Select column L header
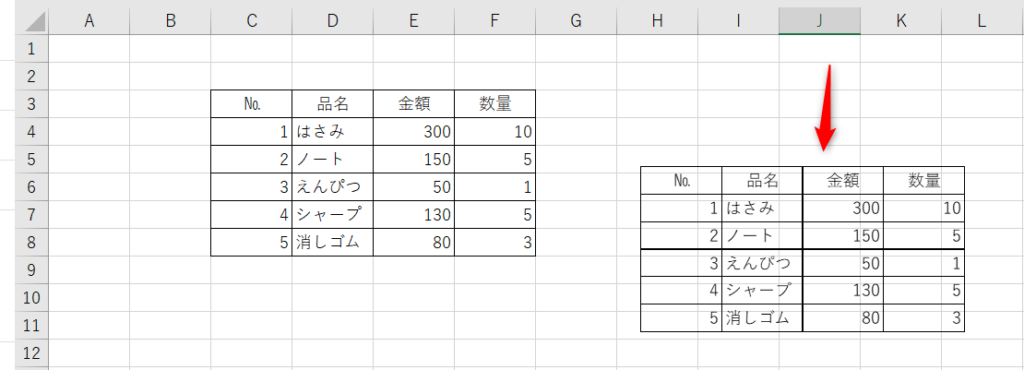The height and width of the screenshot is (370, 1024). click(982, 21)
